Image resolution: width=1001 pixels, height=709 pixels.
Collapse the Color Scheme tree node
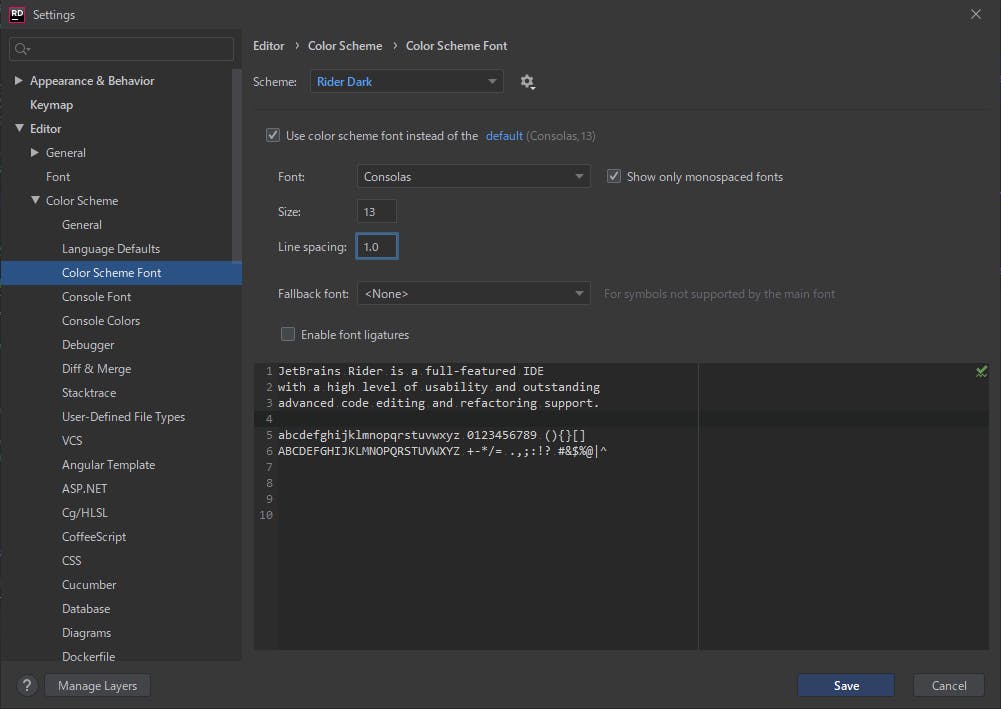[x=35, y=200]
